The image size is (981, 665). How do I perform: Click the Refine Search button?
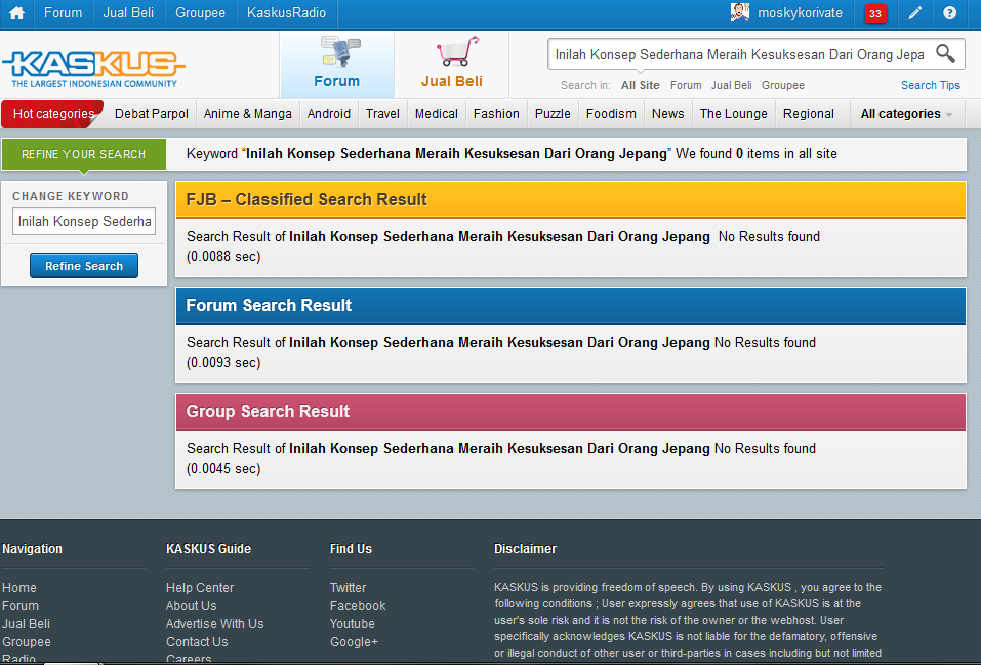[x=84, y=266]
